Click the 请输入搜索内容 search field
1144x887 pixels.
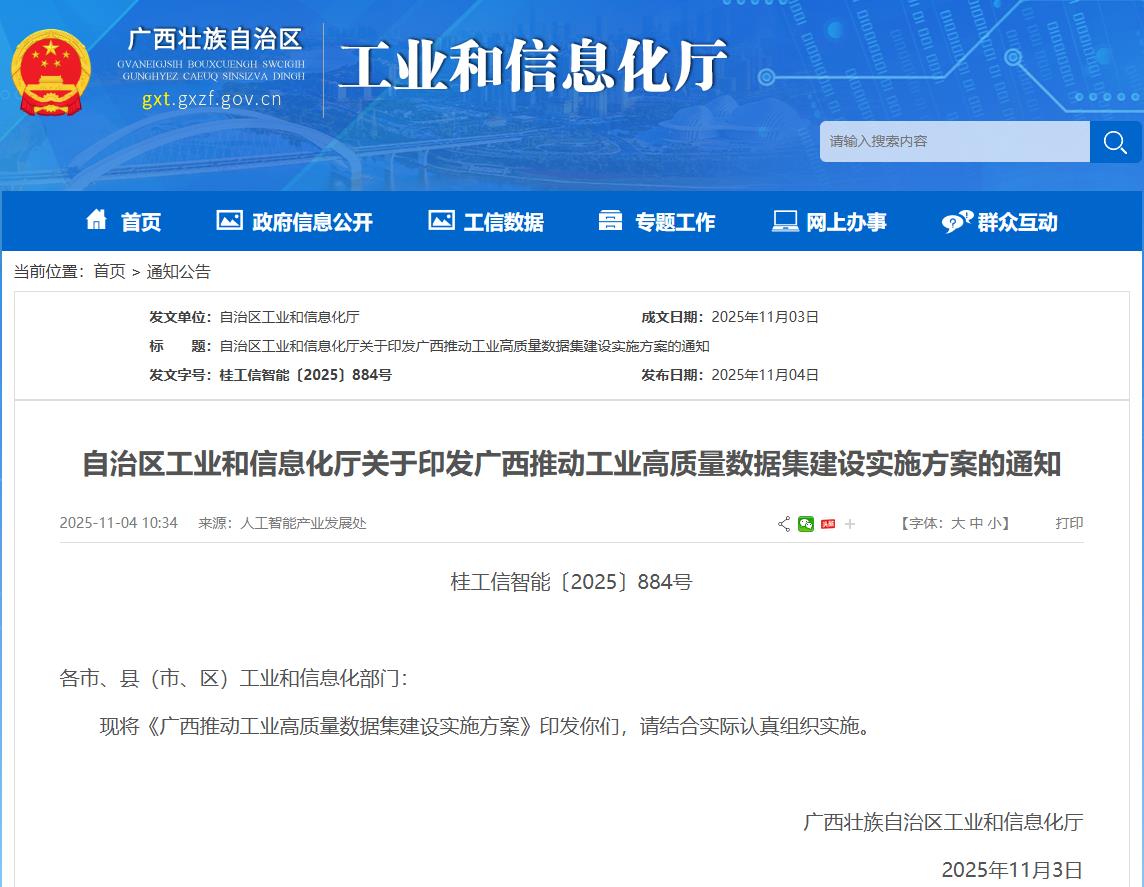pos(954,142)
